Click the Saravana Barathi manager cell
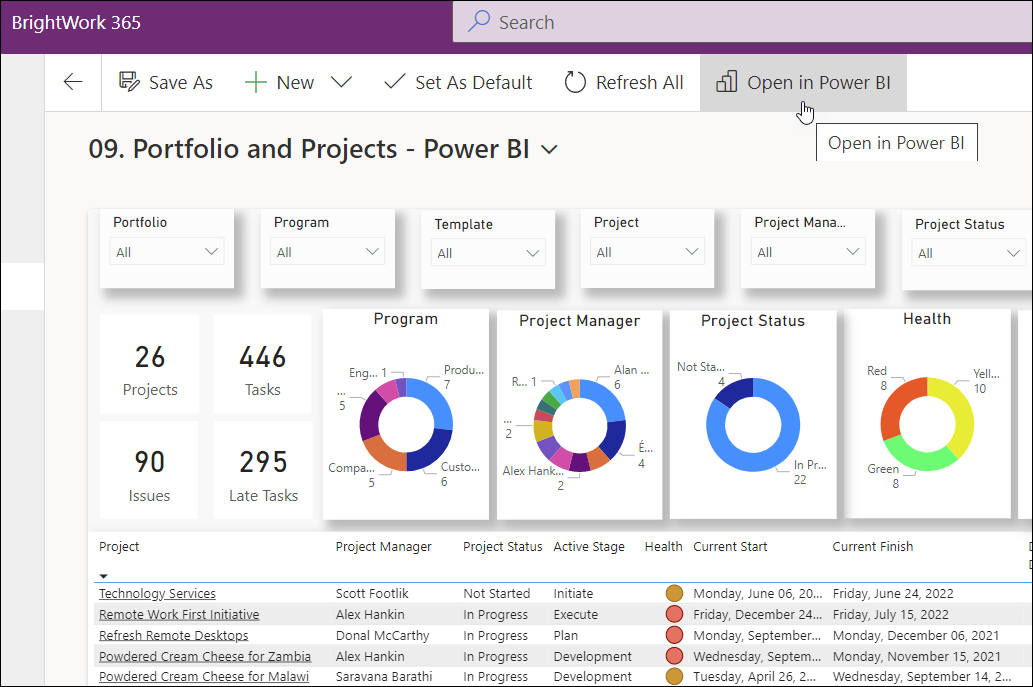1033x687 pixels. [x=384, y=676]
